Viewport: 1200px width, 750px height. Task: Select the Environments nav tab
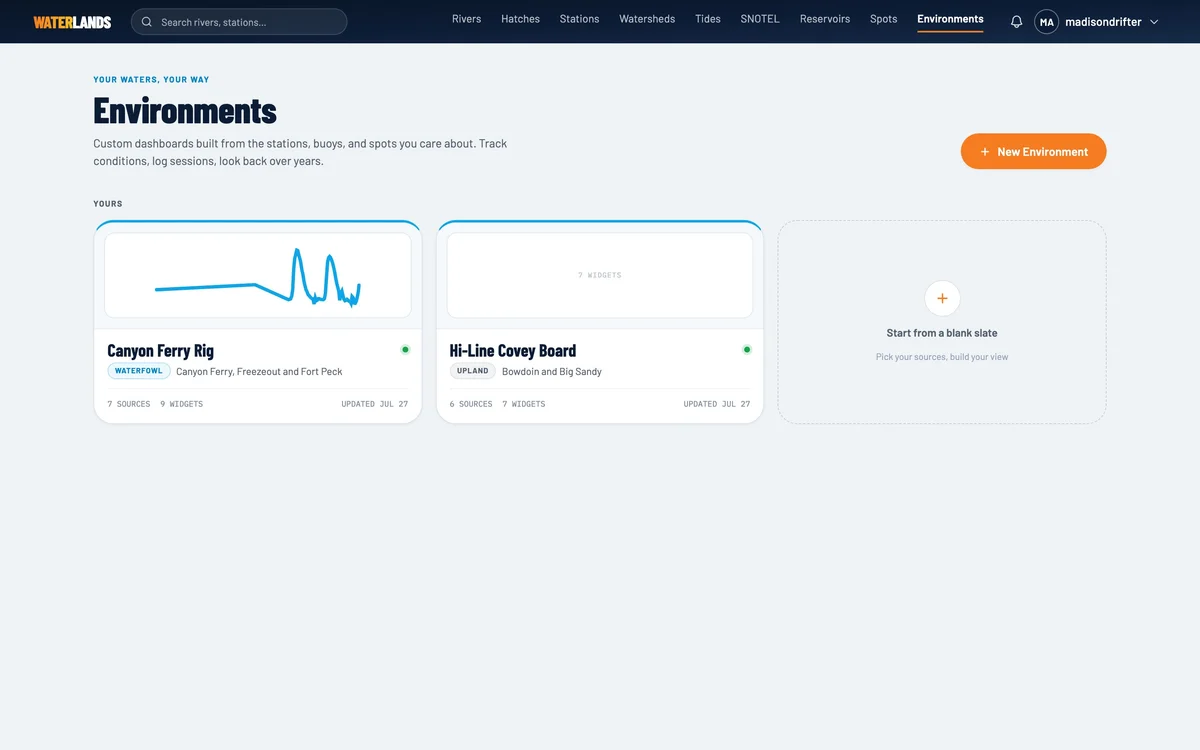pos(950,19)
